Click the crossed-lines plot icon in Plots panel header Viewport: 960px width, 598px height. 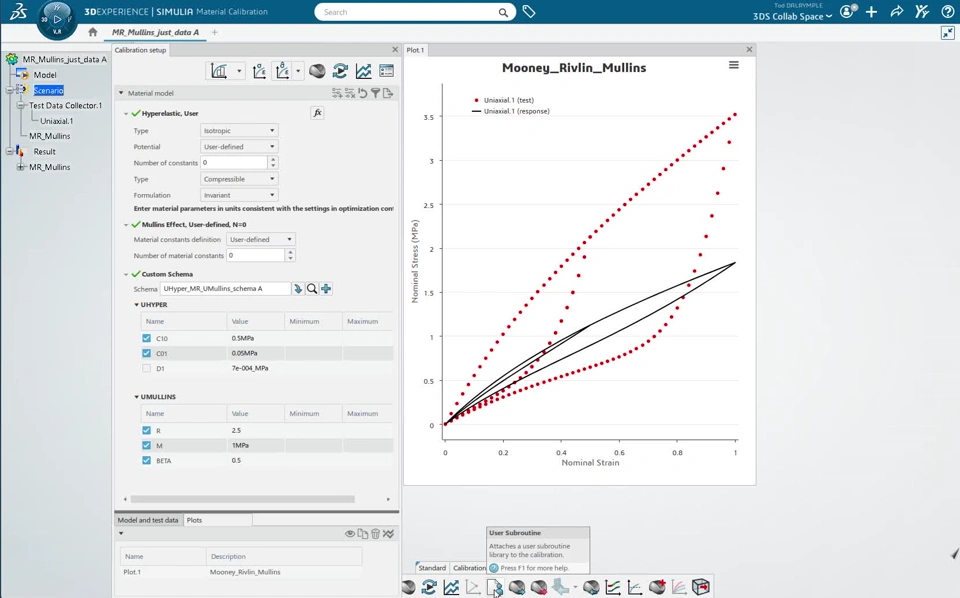(x=388, y=534)
